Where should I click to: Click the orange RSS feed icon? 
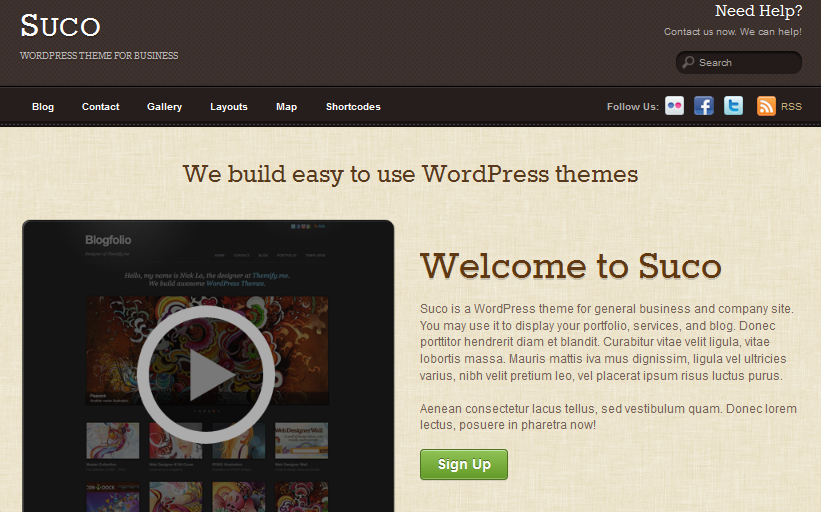pyautogui.click(x=767, y=106)
